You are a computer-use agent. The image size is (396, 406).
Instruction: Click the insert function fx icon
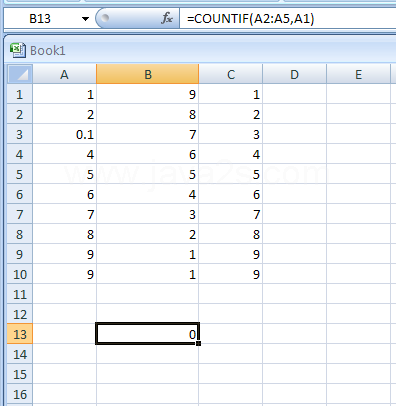pyautogui.click(x=167, y=18)
